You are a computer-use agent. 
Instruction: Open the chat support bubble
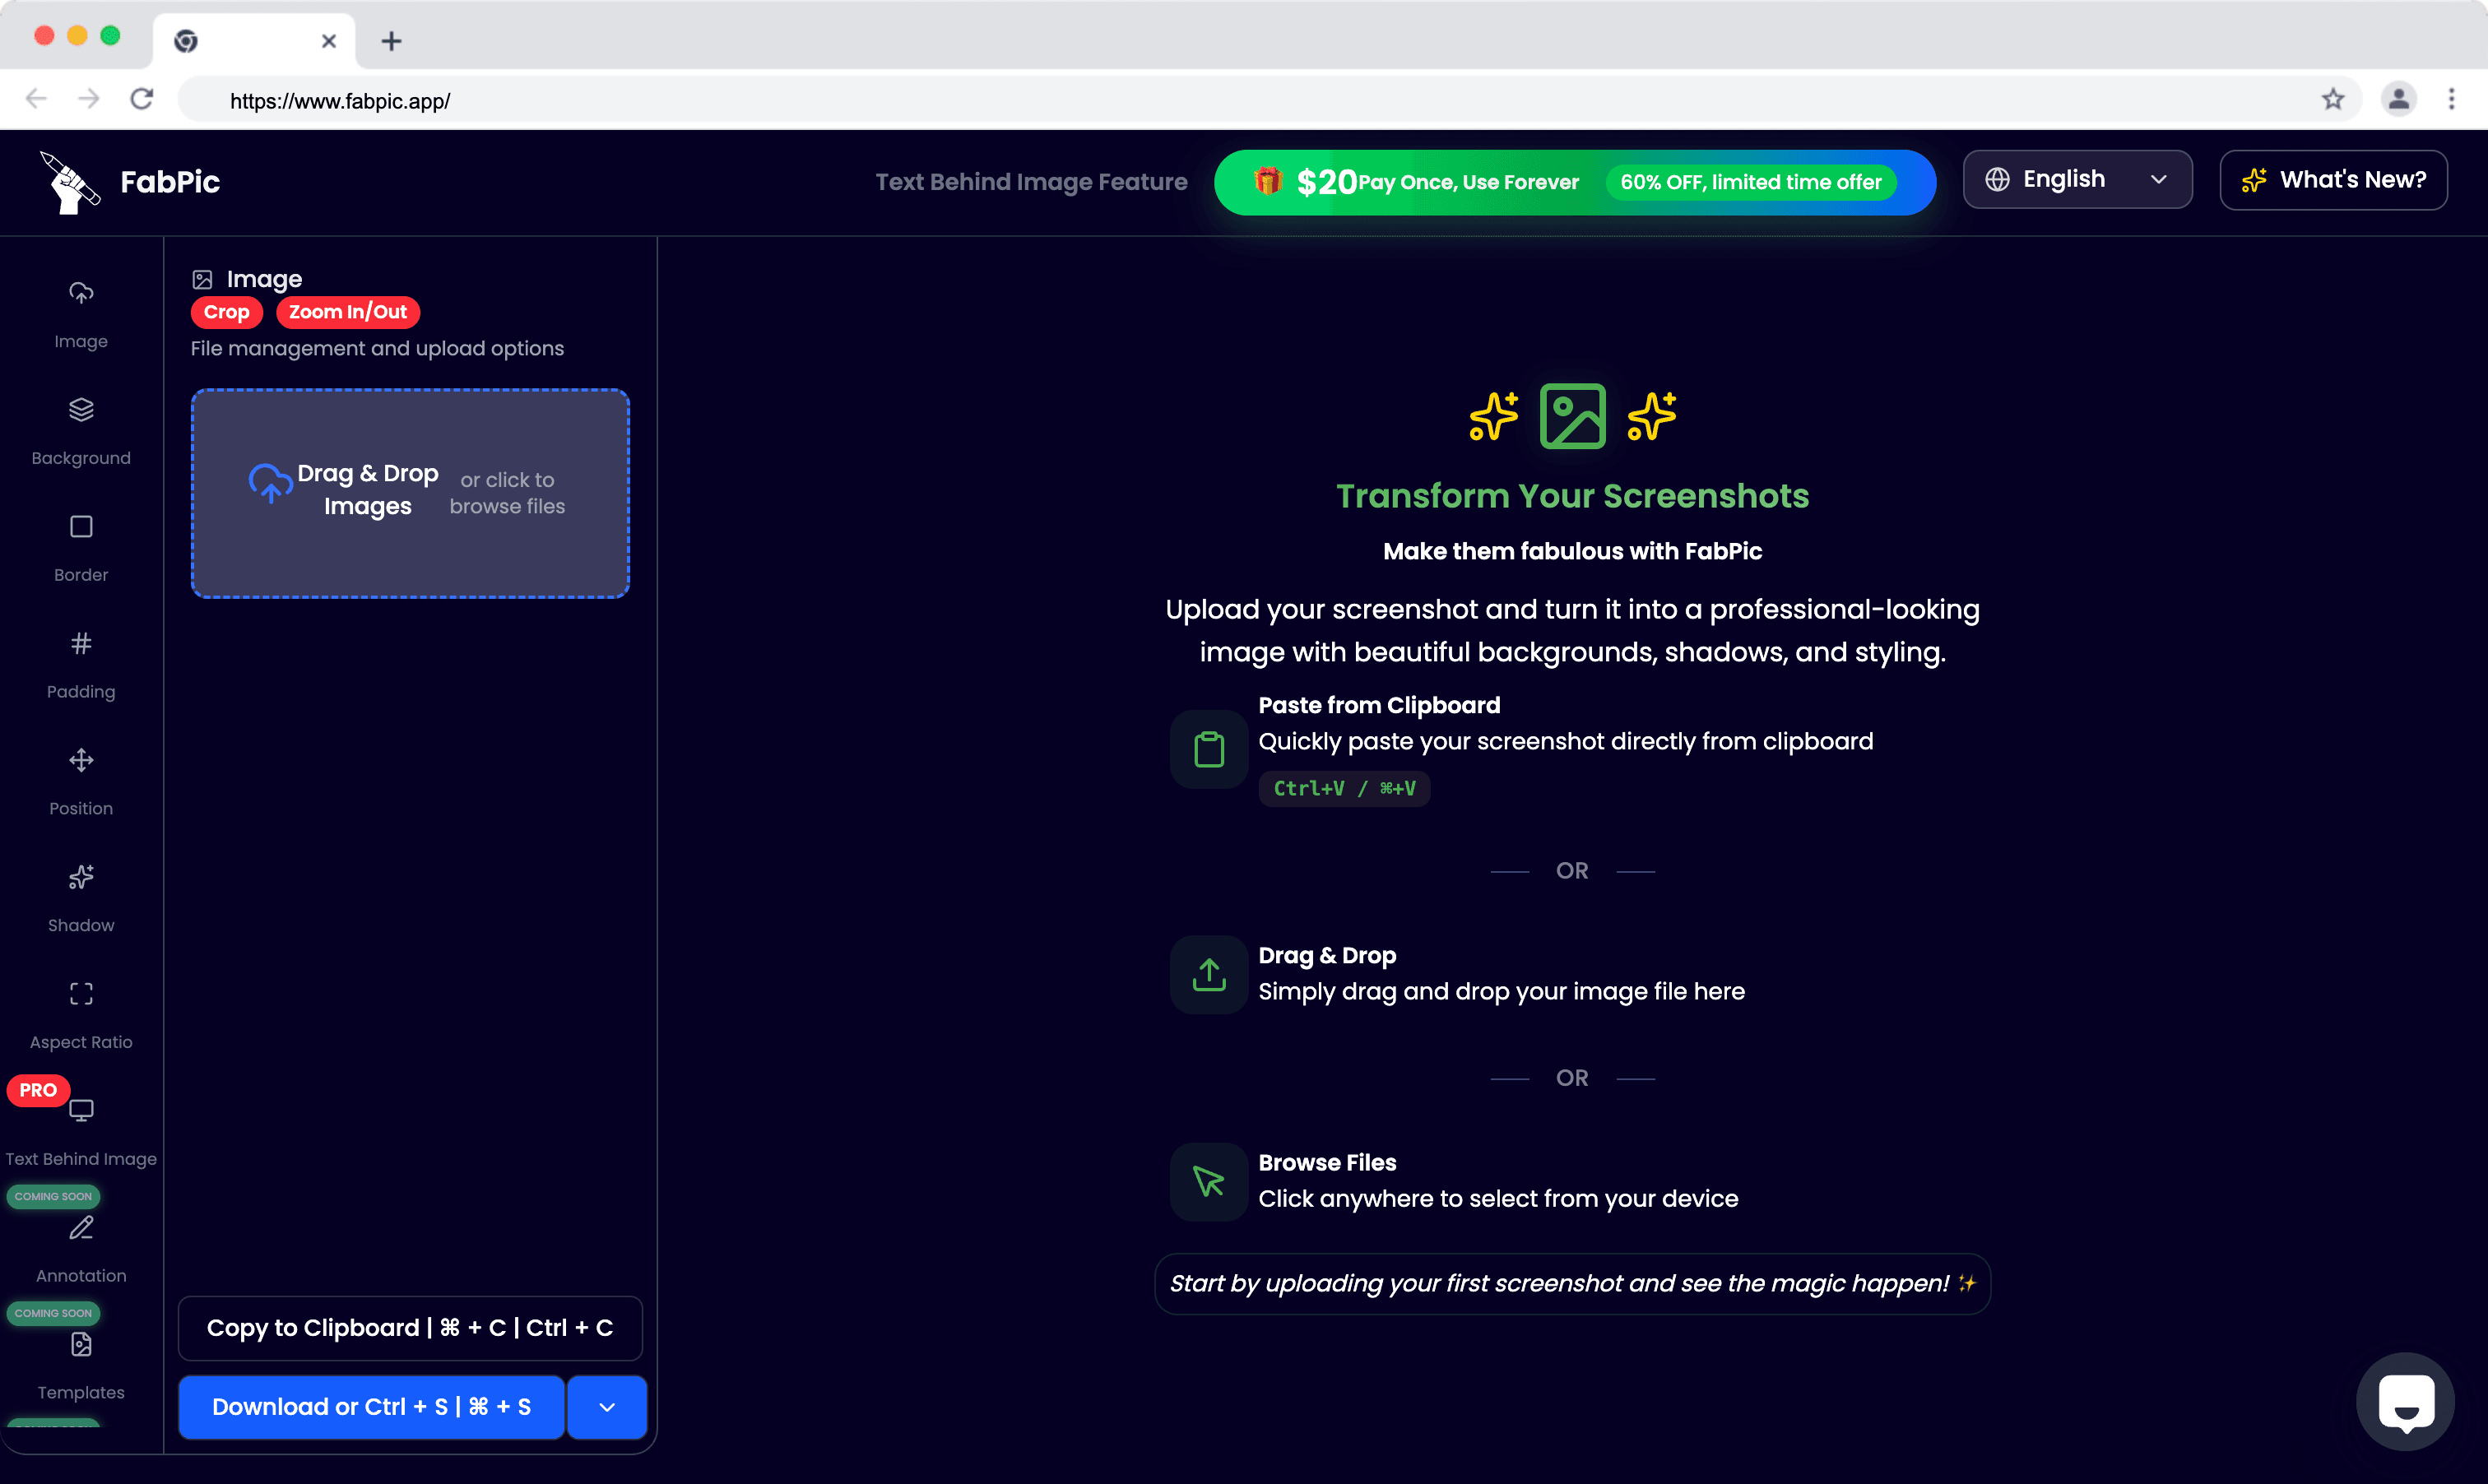point(2405,1402)
